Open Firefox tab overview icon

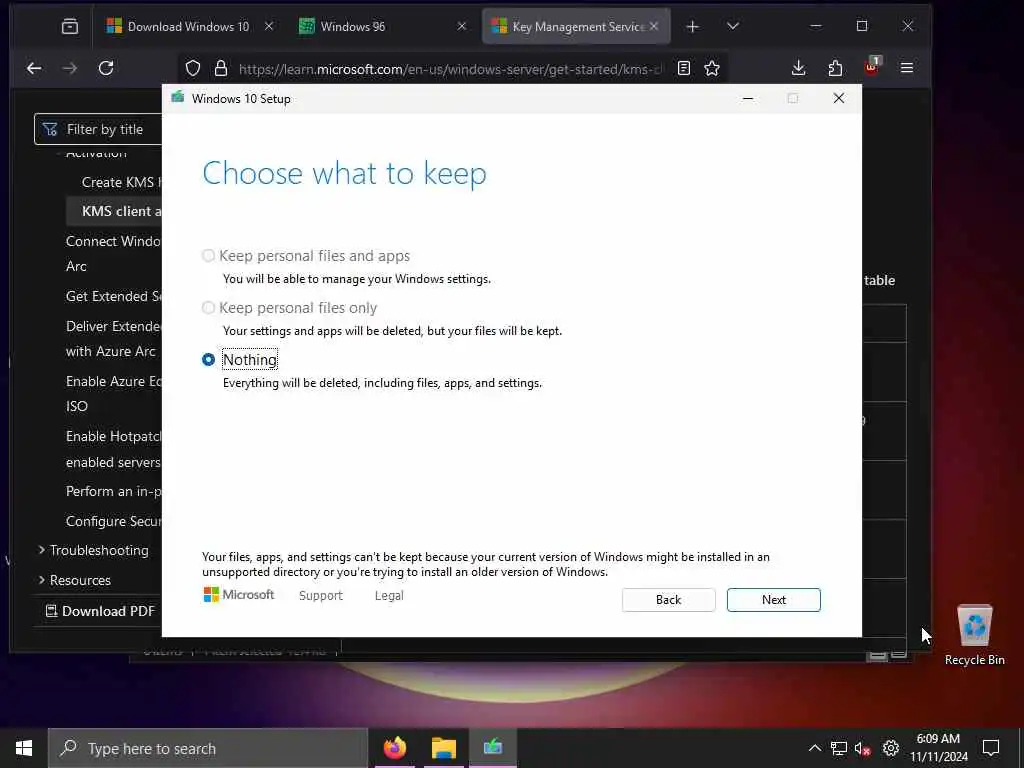(x=70, y=26)
